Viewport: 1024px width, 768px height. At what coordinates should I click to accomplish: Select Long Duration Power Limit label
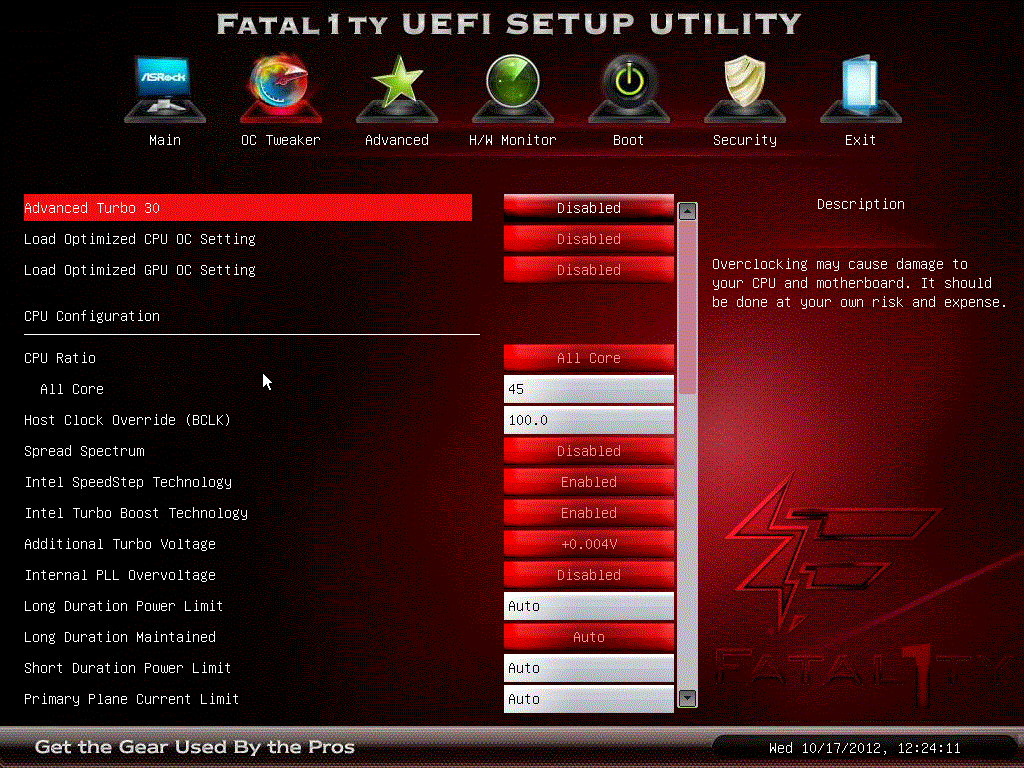coord(123,606)
